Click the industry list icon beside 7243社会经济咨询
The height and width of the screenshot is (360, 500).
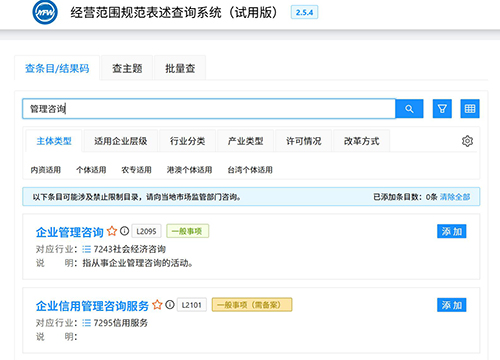[x=86, y=249]
